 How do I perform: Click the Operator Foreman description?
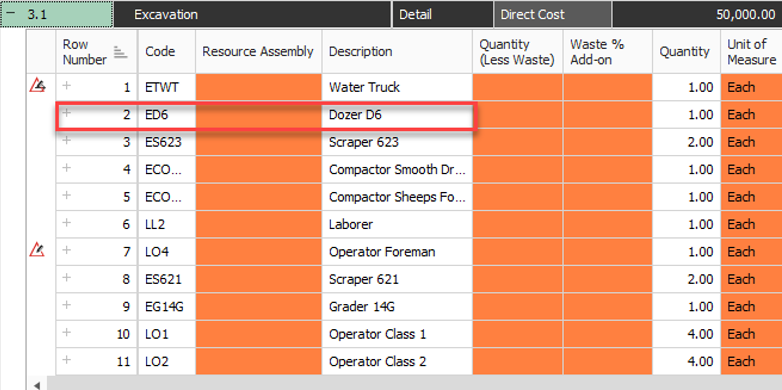pos(382,252)
